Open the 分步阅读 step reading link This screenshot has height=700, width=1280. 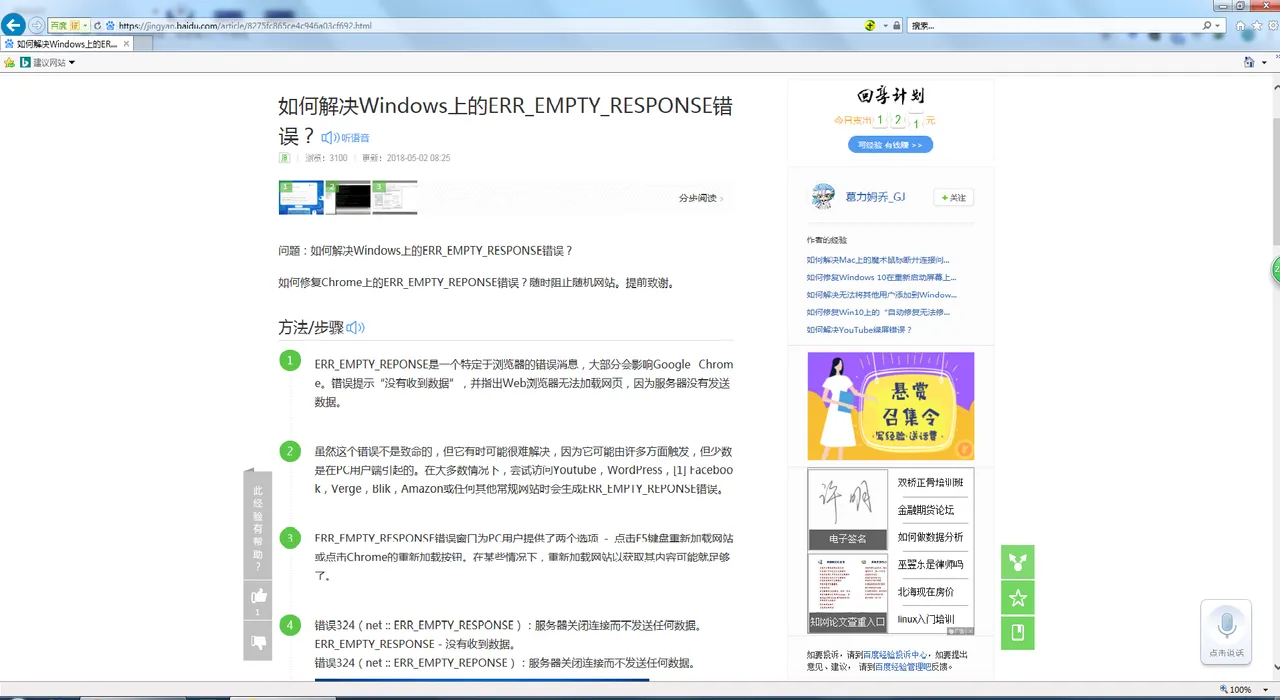point(700,198)
